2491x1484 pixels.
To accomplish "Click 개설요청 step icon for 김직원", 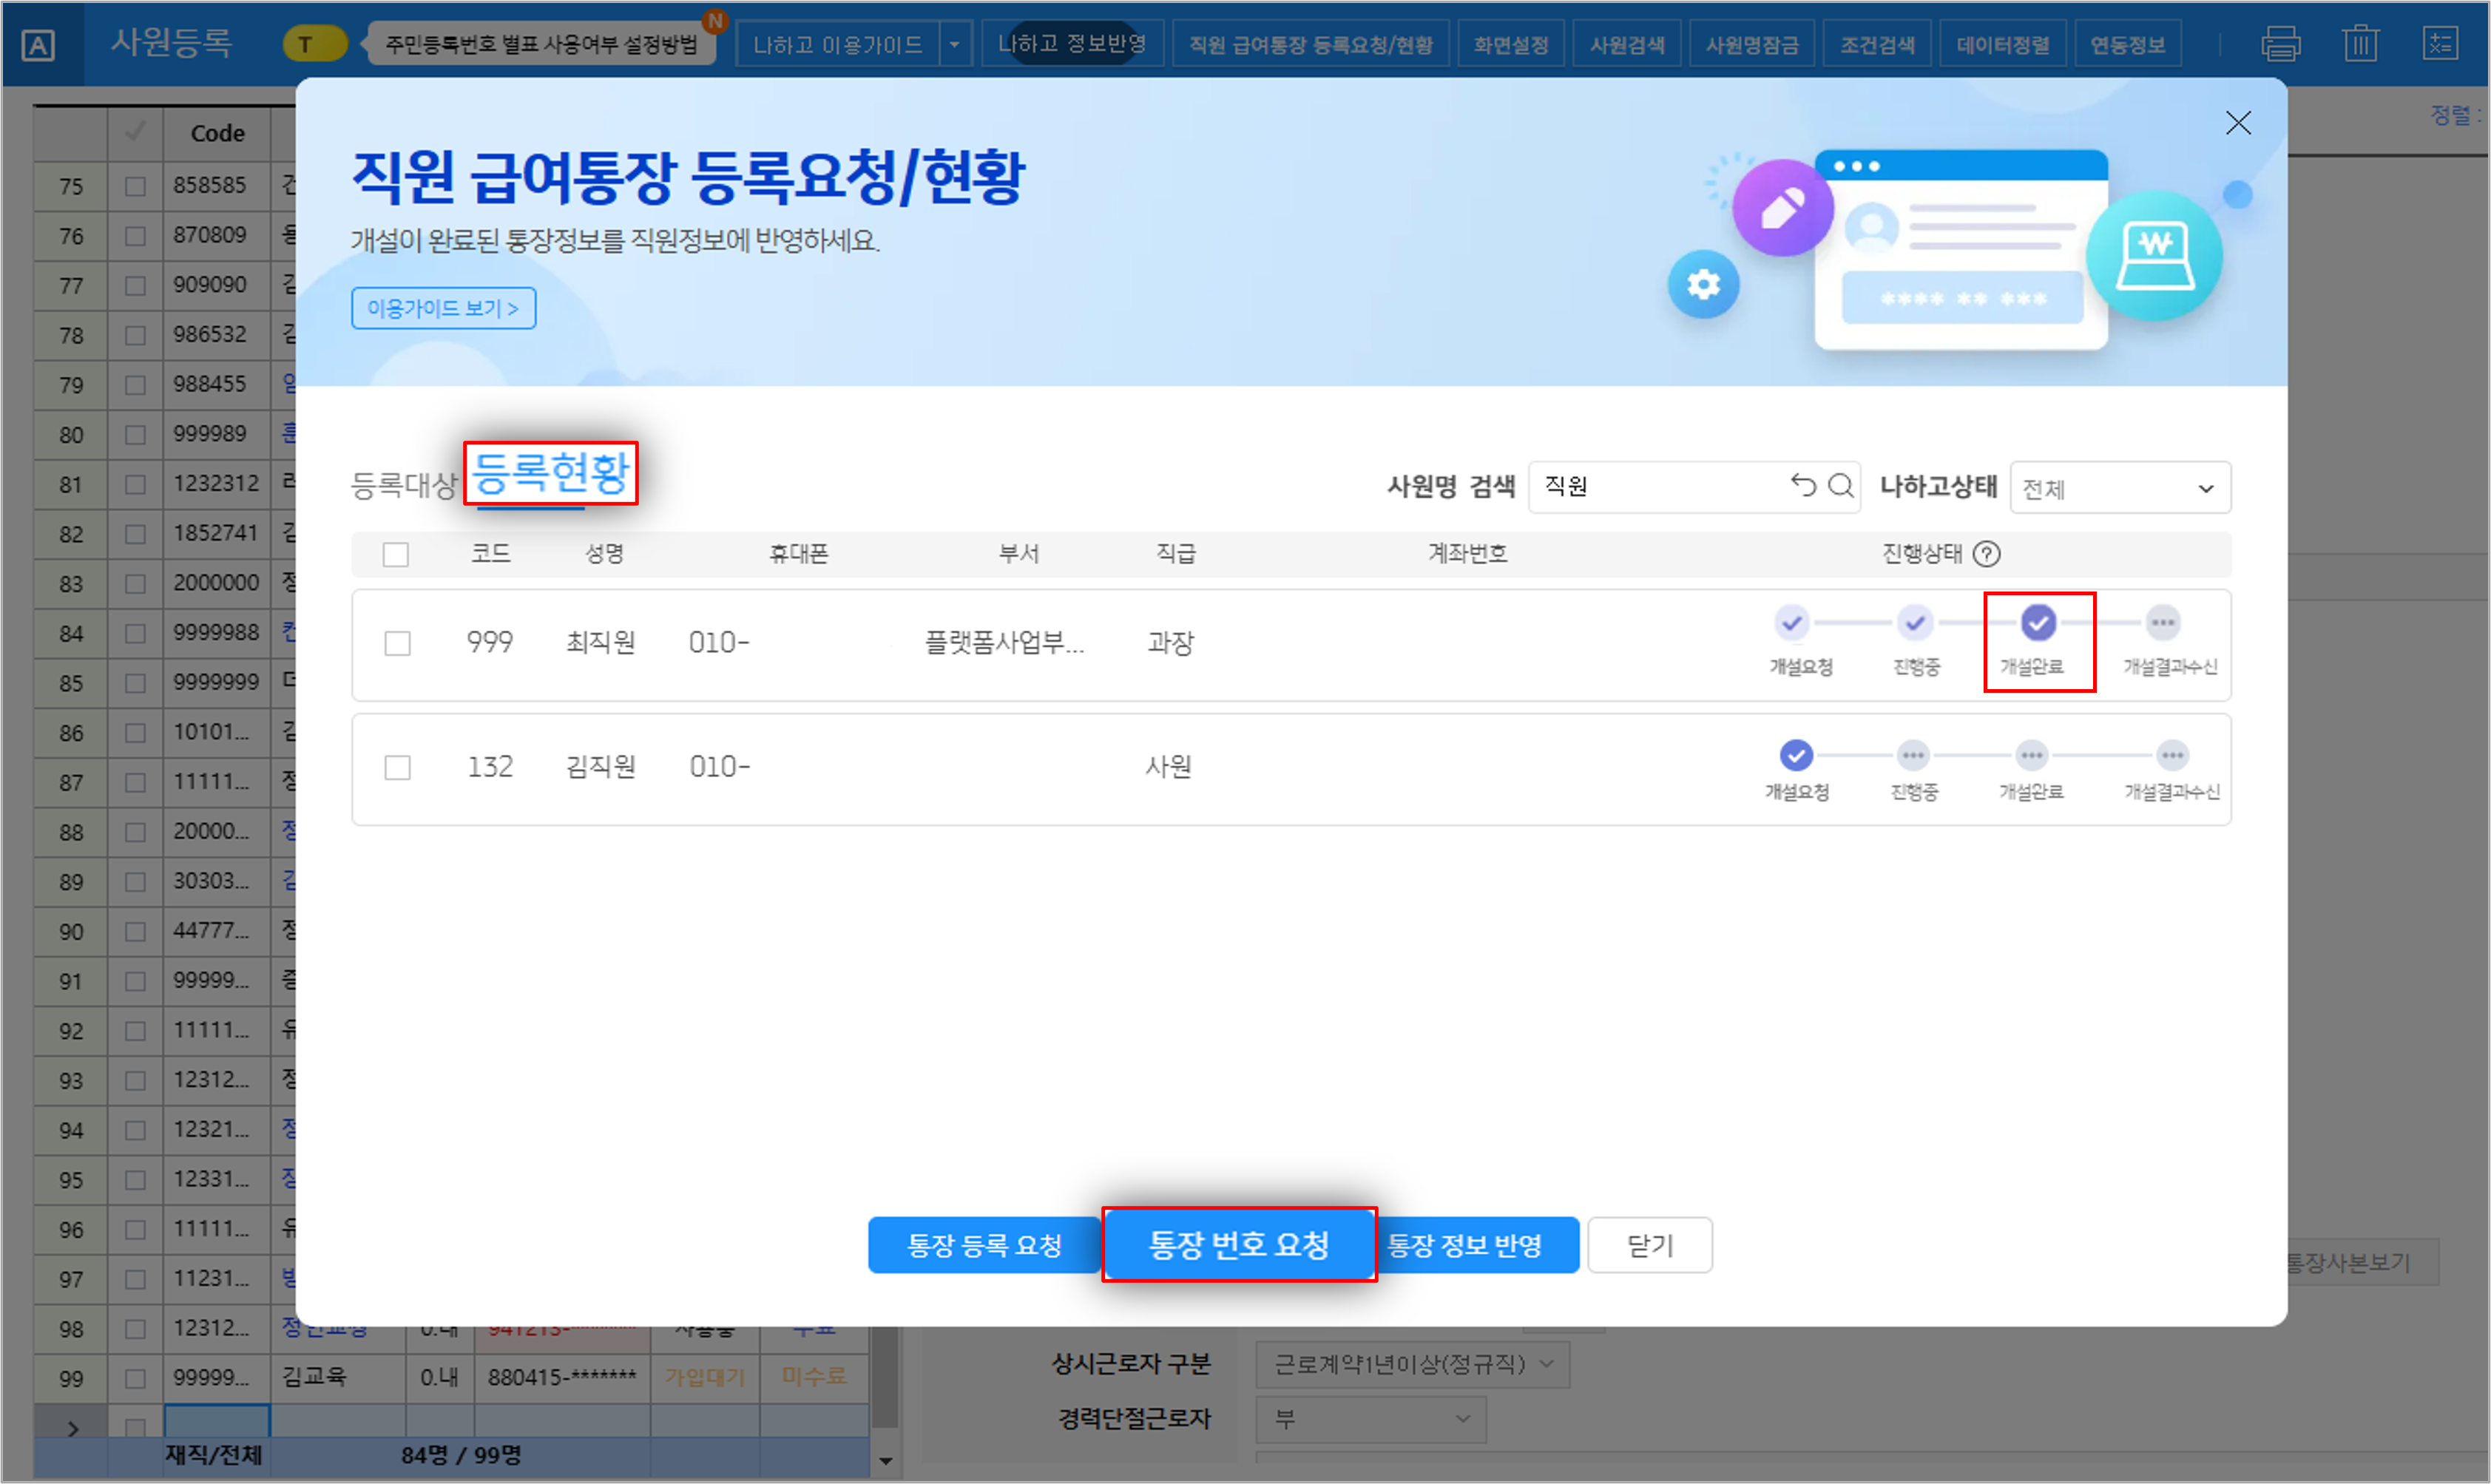I will click(1796, 755).
